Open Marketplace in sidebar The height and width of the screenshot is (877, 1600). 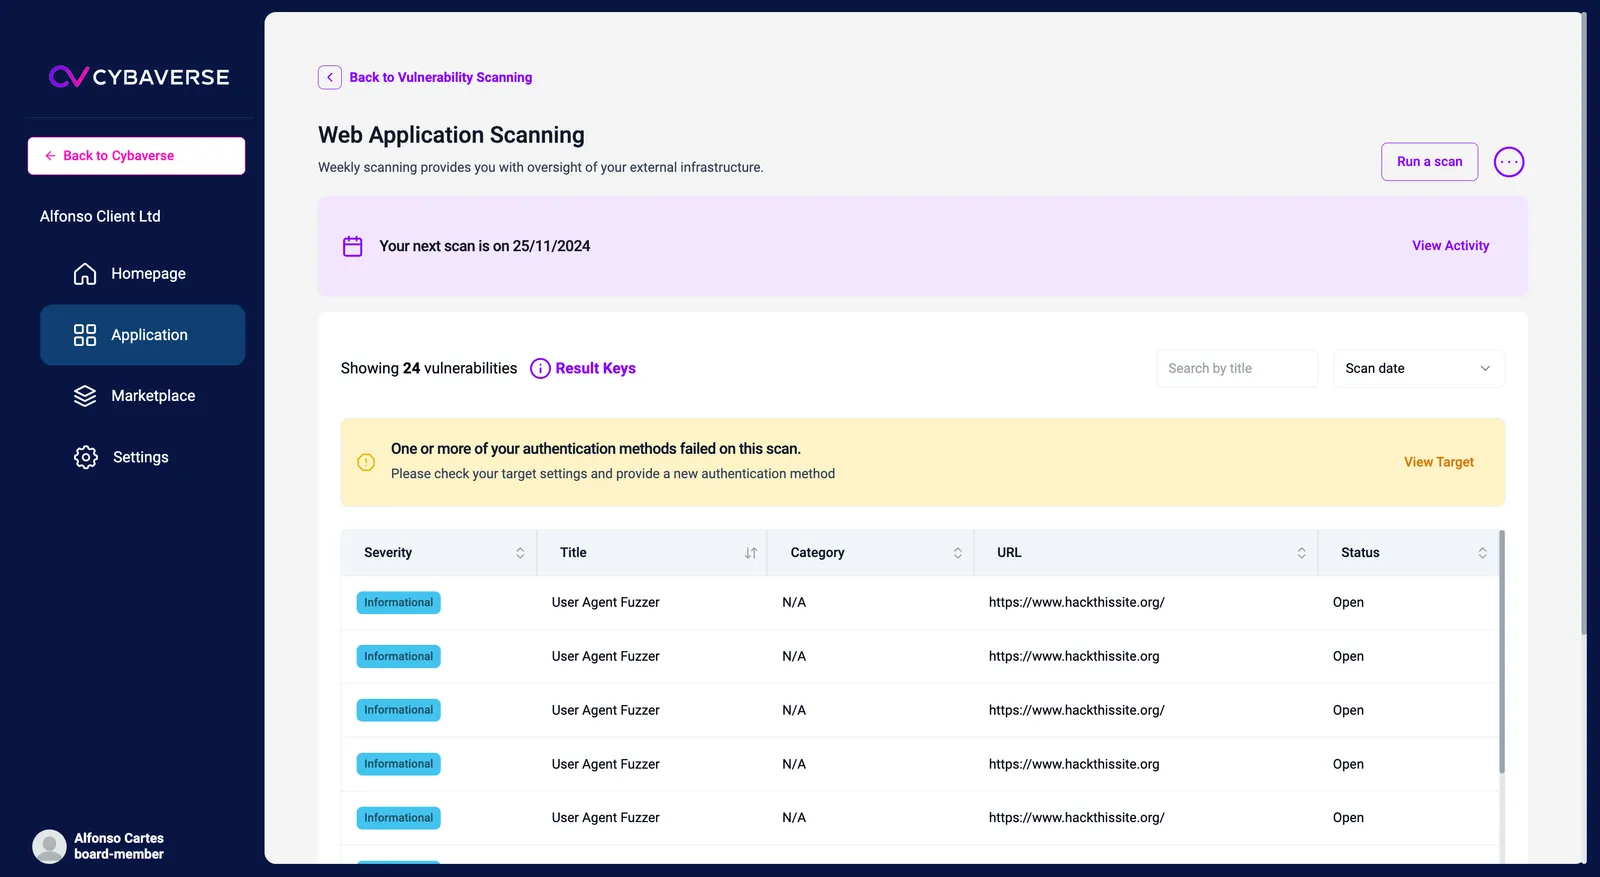click(142, 396)
